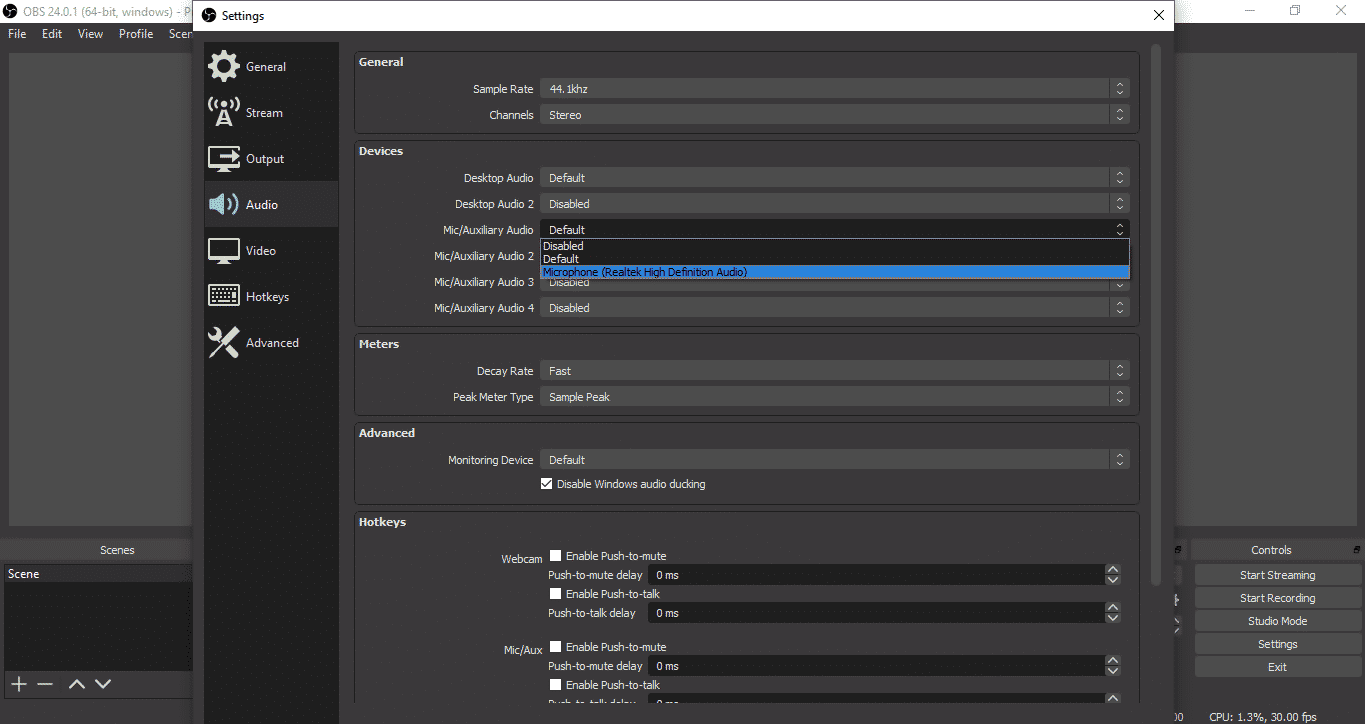
Task: Click Start Recording button
Action: pyautogui.click(x=1277, y=598)
